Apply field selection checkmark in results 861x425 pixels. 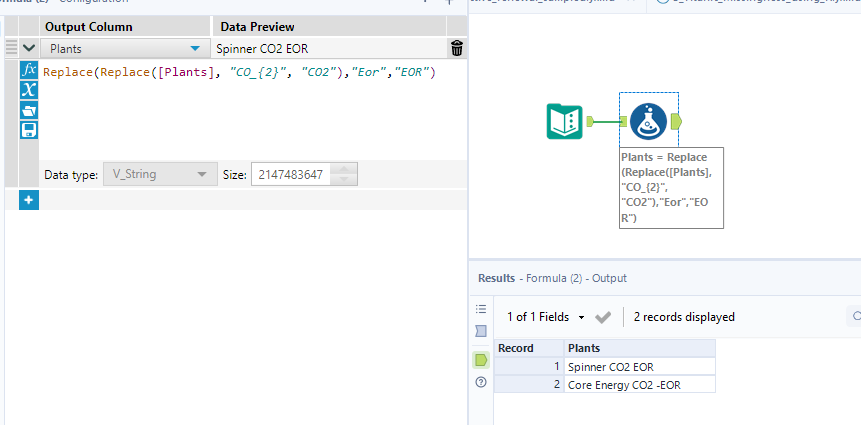[x=602, y=317]
